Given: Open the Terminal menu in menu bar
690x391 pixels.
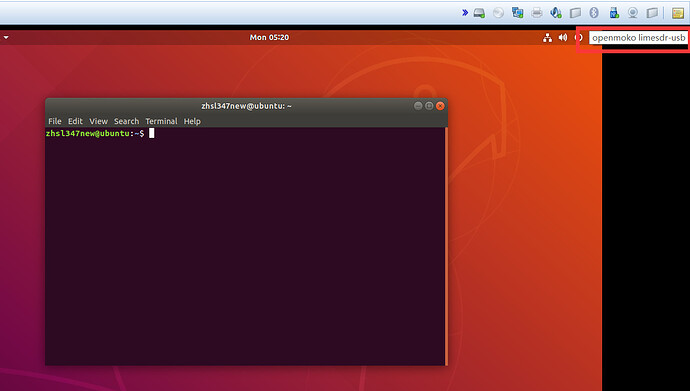Looking at the screenshot, I should click(161, 121).
